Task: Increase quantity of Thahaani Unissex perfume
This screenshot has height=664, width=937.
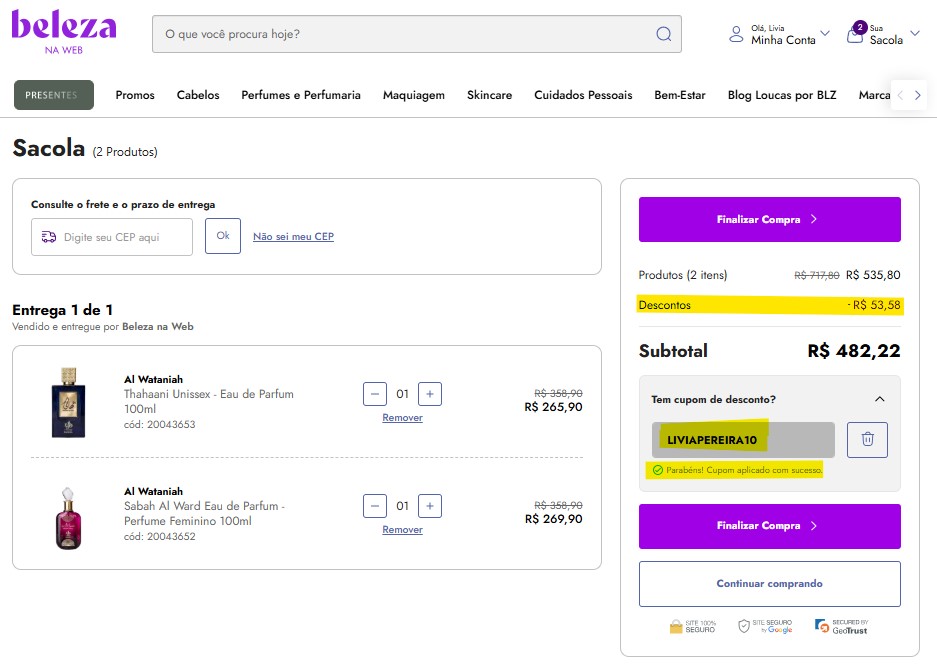Action: click(430, 394)
